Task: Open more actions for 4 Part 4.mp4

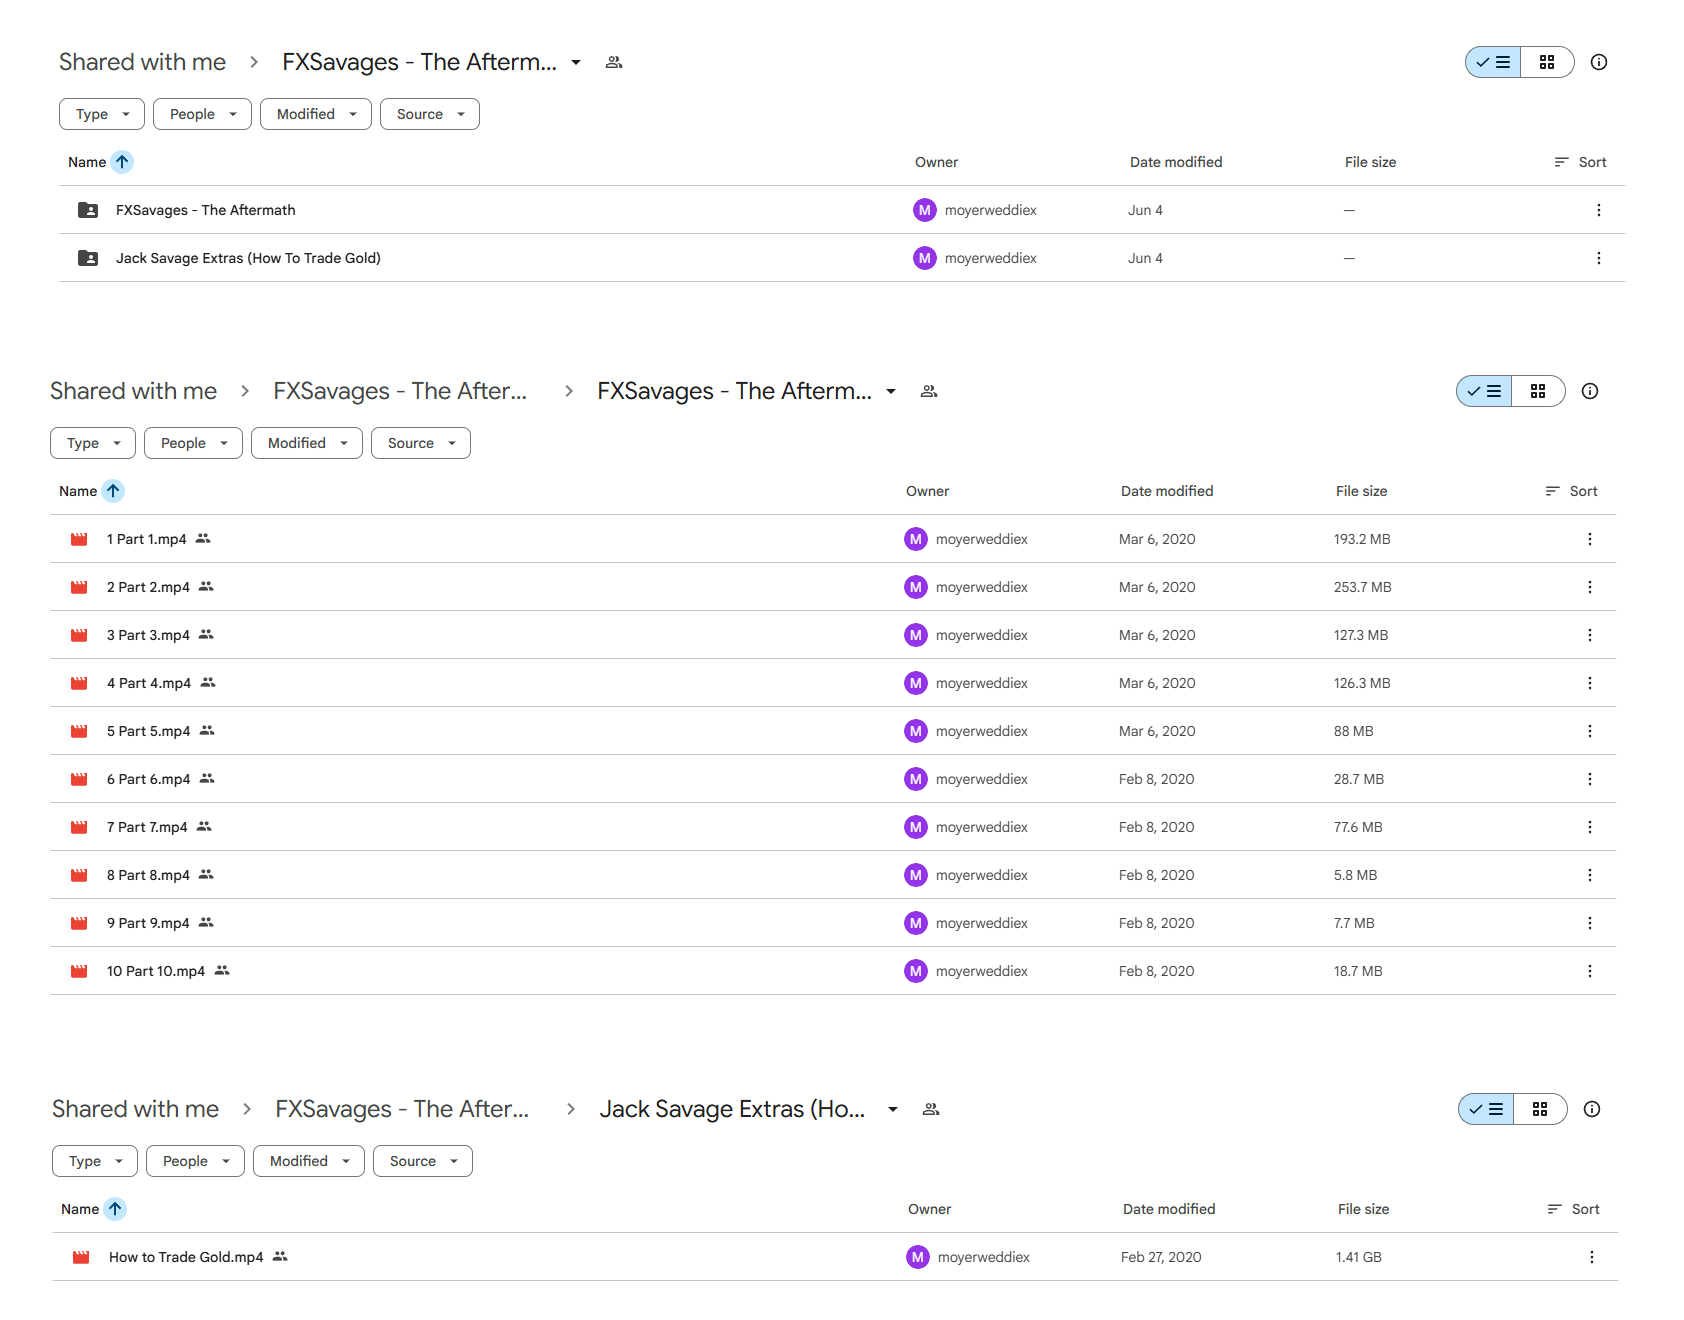Action: pos(1590,683)
